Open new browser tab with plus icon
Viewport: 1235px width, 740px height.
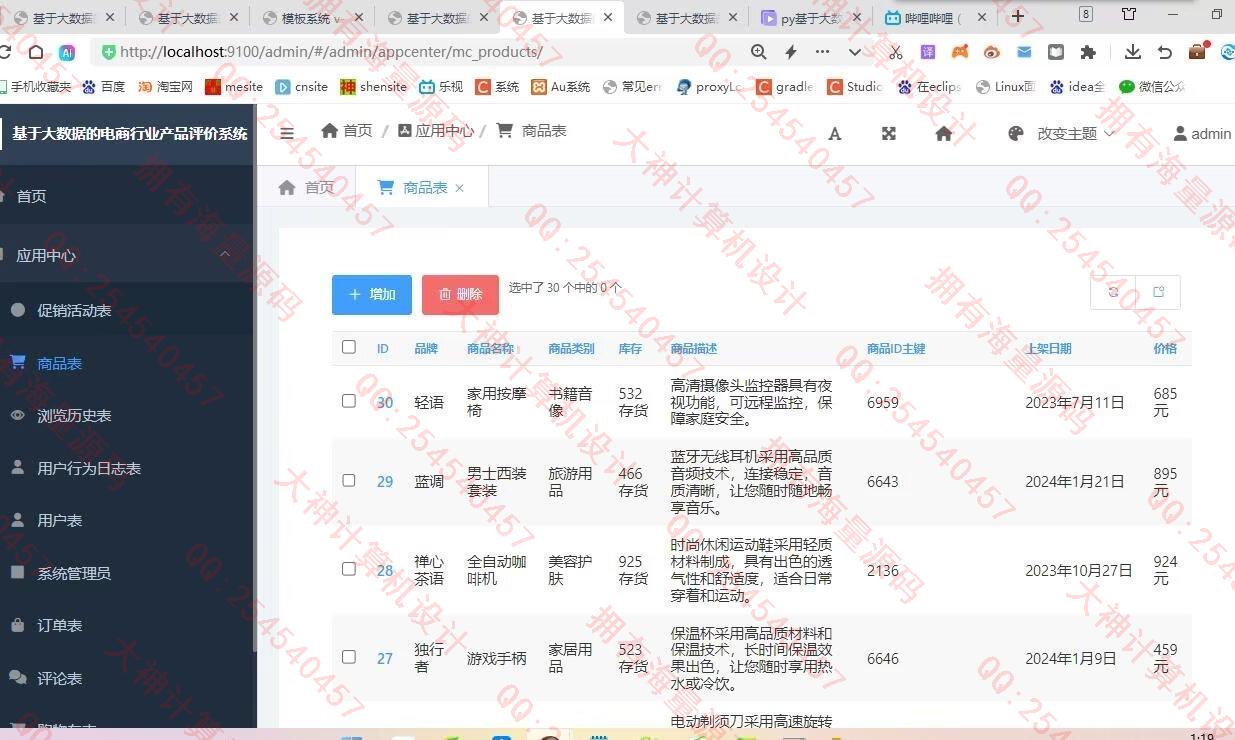click(x=1018, y=16)
